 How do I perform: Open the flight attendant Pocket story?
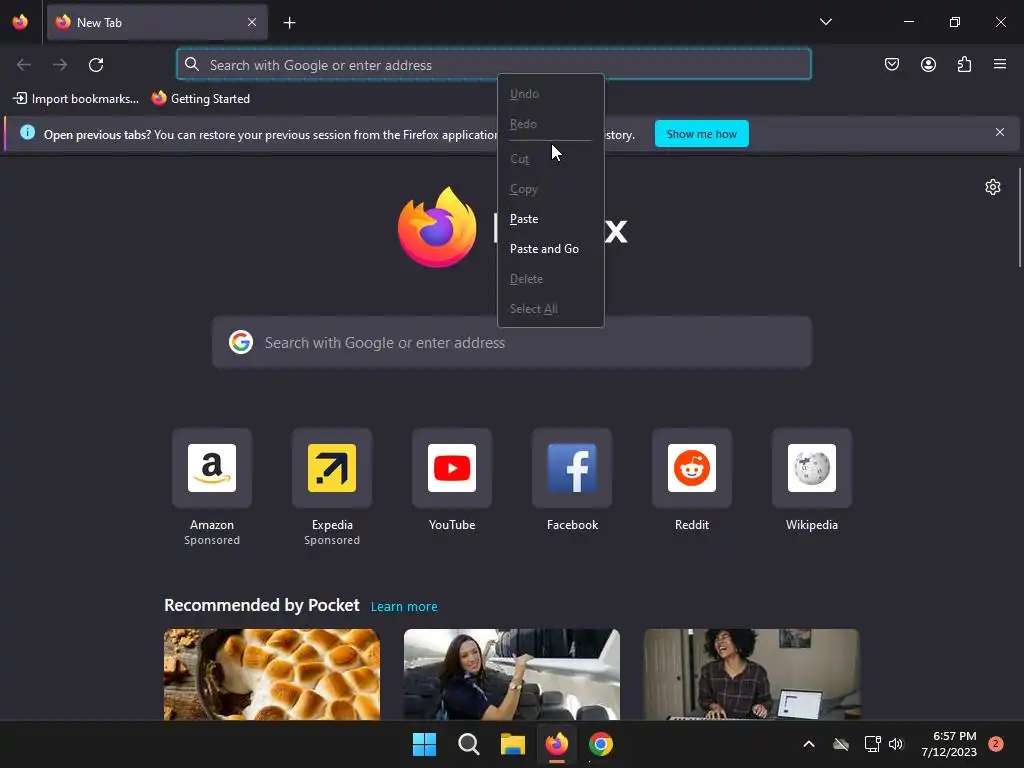tap(511, 674)
